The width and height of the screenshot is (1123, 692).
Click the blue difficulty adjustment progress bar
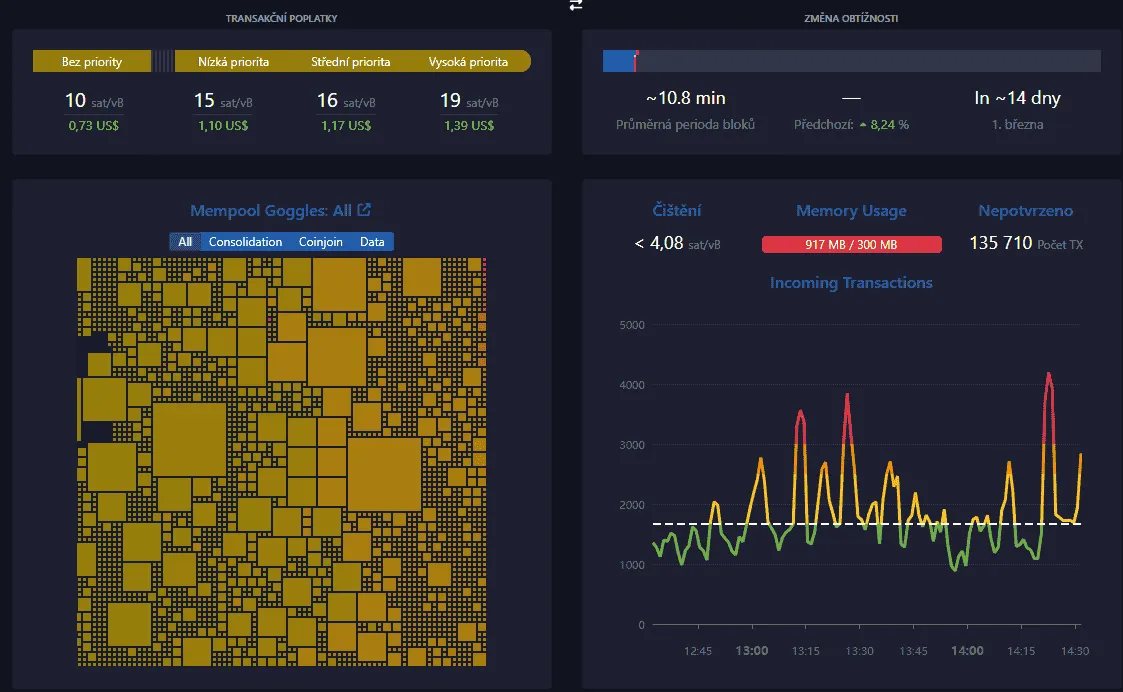tap(618, 62)
